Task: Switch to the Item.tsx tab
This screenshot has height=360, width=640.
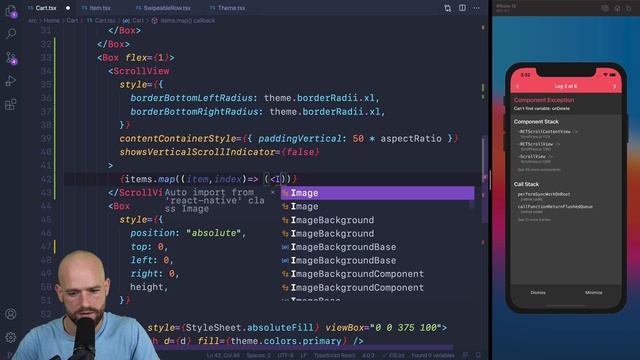Action: coord(100,8)
